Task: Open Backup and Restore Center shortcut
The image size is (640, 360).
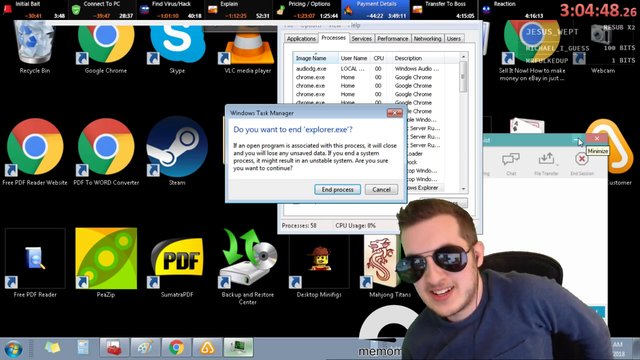Action: tap(248, 267)
